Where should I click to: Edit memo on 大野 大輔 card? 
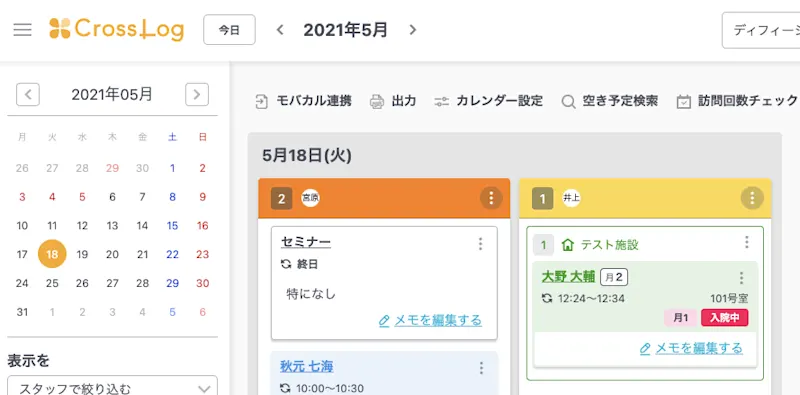pos(691,348)
